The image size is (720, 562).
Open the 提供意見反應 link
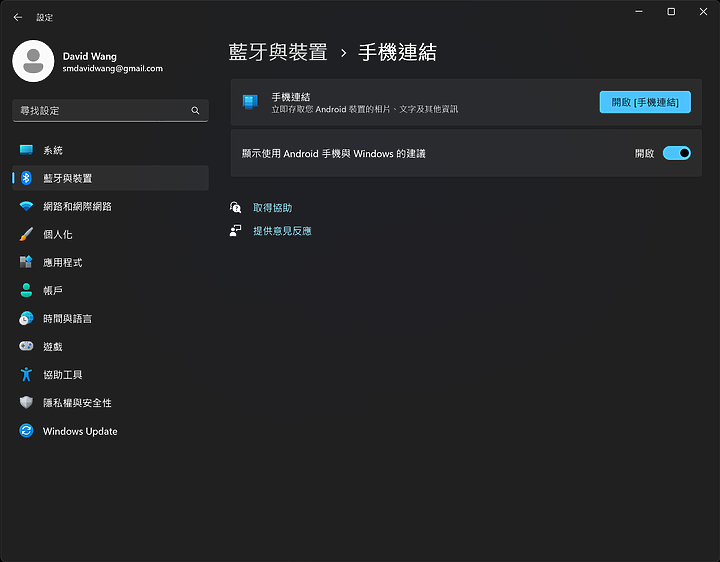(282, 230)
